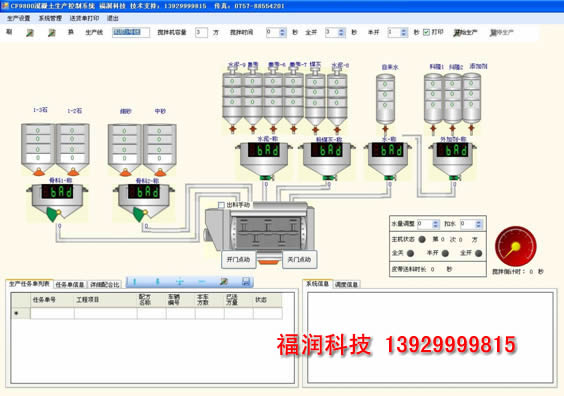
Task: Click the save disk icon above task list
Action: 246,282
